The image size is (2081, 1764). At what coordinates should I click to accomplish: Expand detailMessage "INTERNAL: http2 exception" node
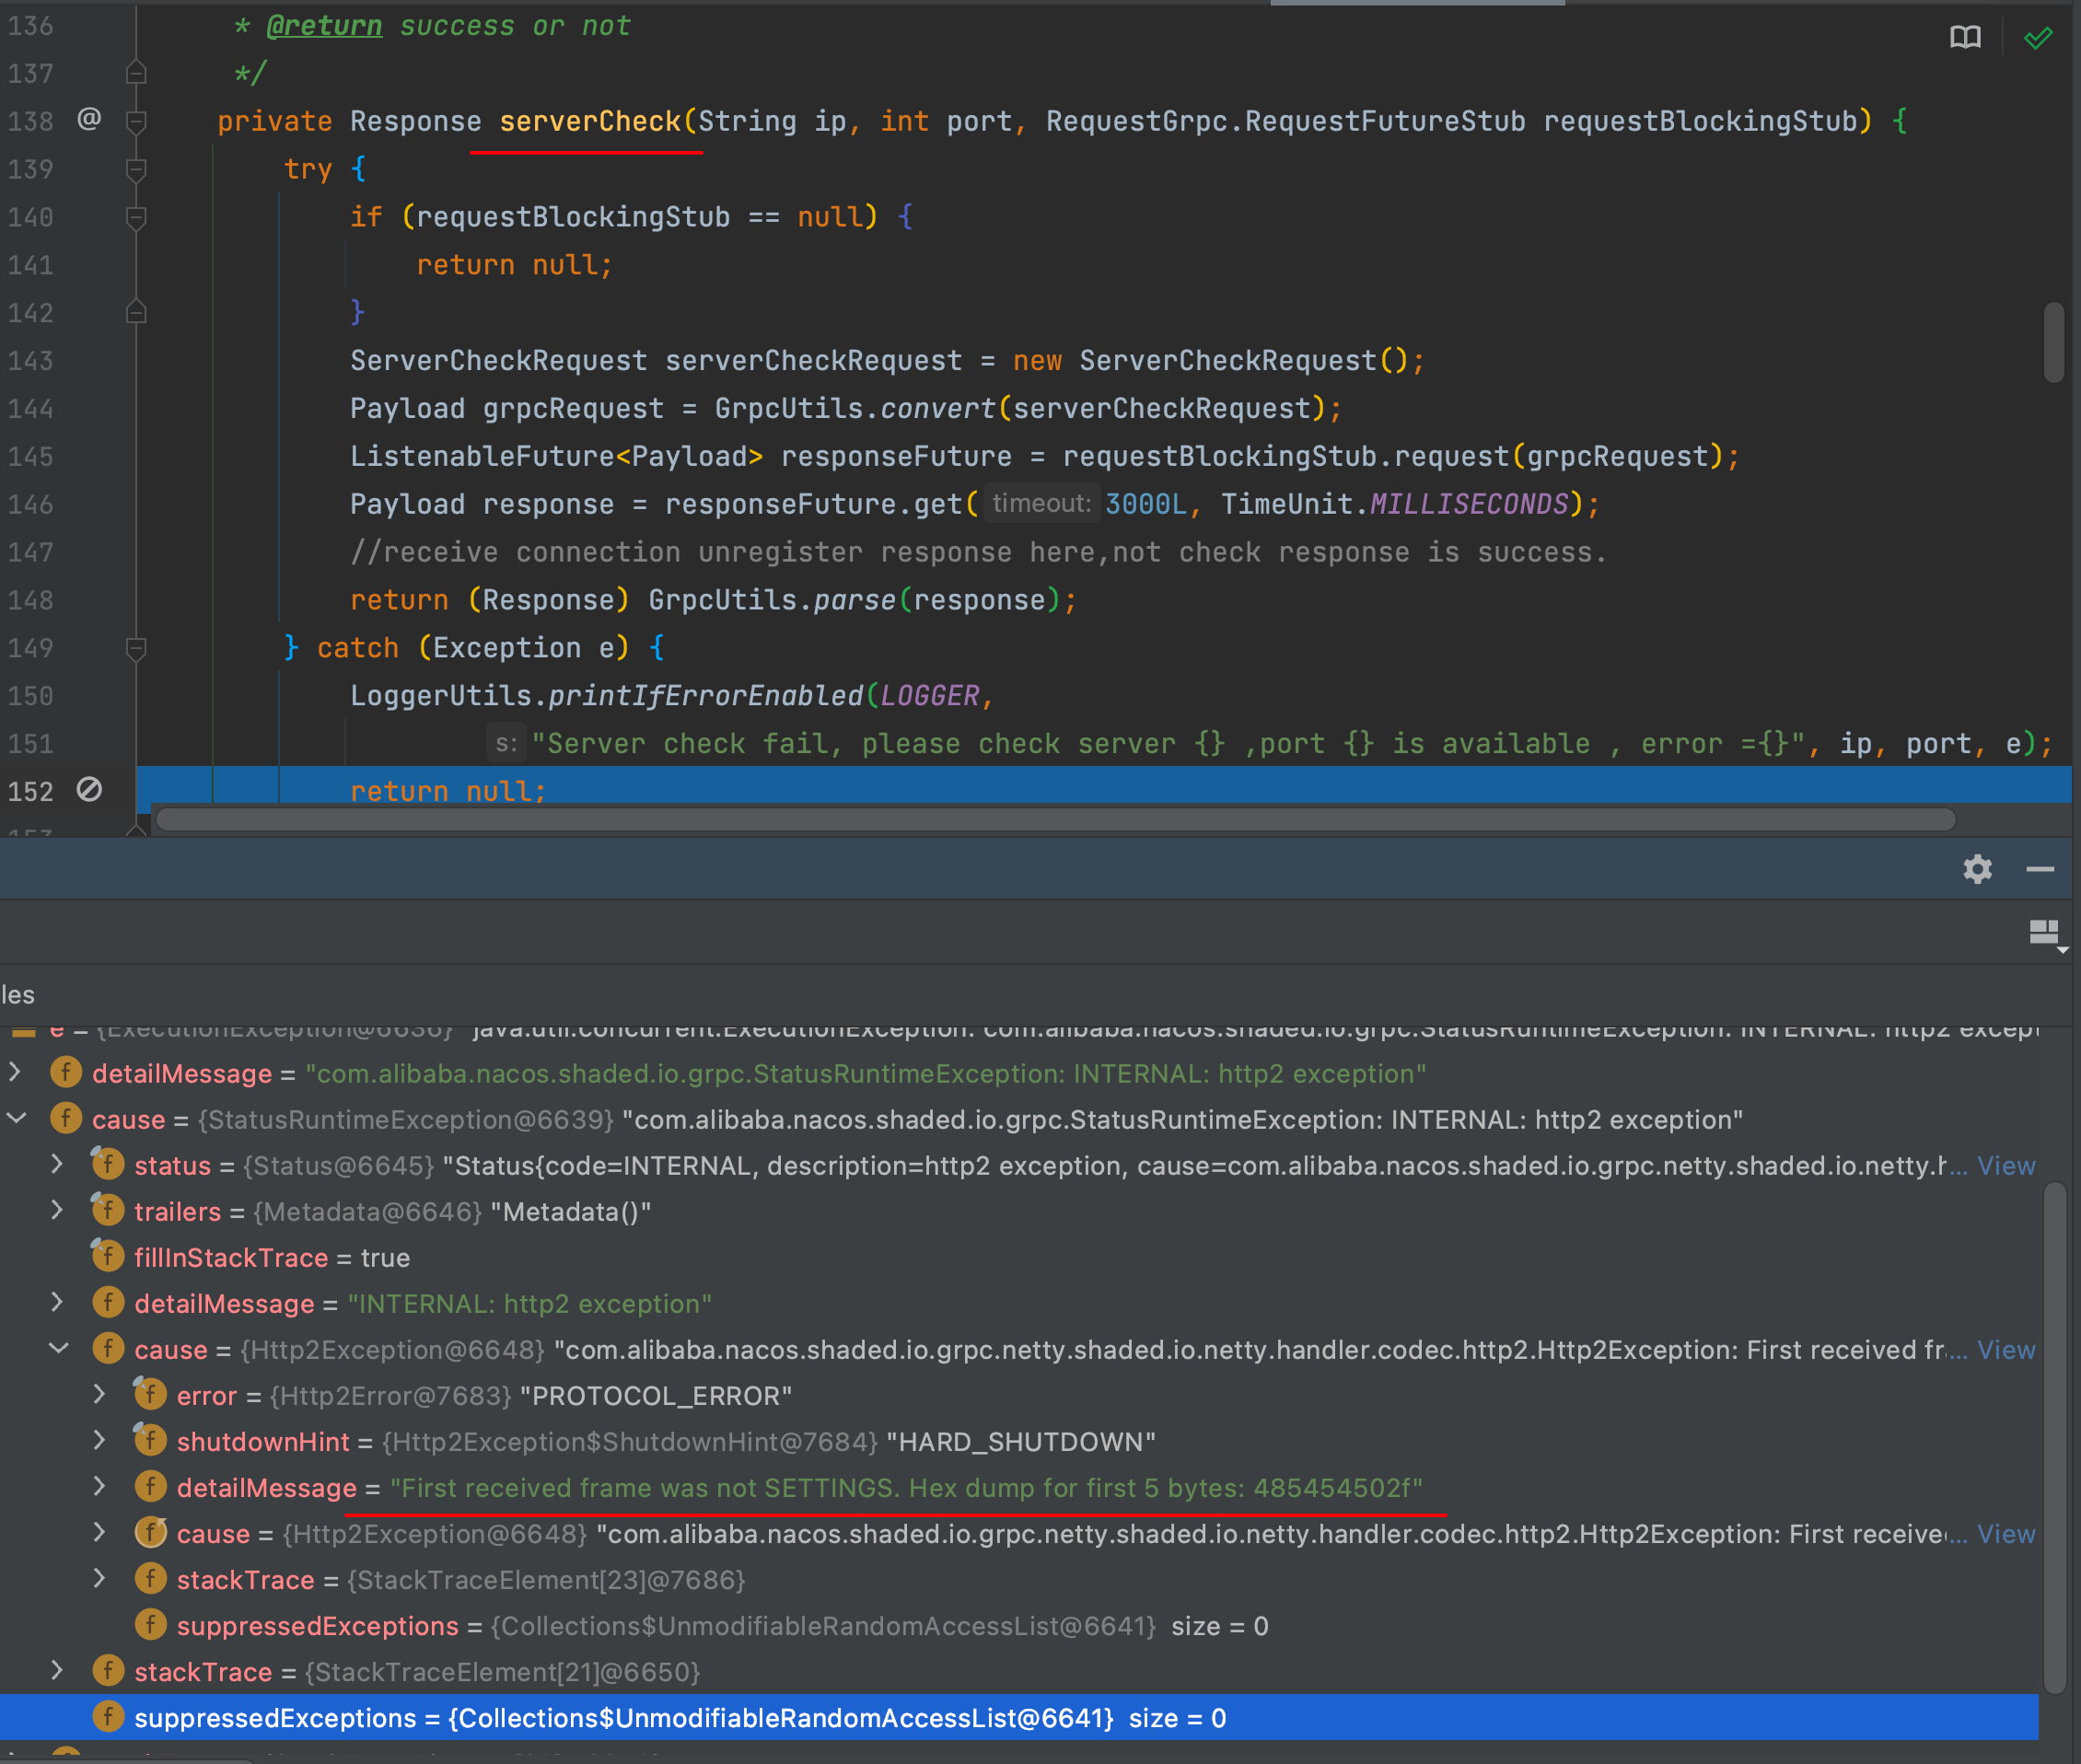click(x=57, y=1302)
